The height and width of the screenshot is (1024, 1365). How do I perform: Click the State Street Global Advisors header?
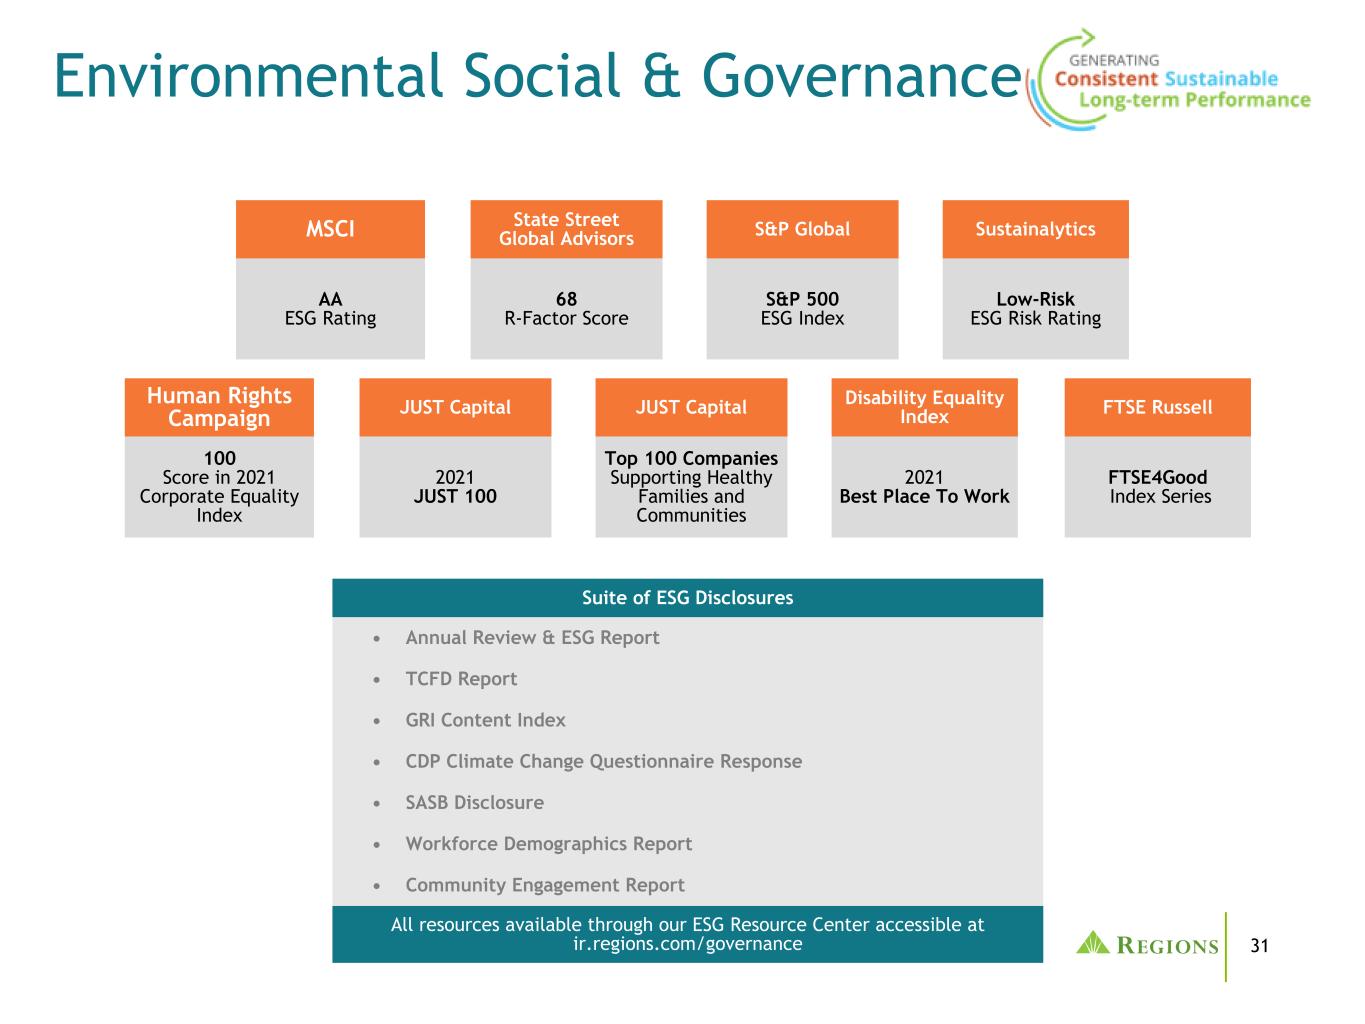[x=566, y=229]
